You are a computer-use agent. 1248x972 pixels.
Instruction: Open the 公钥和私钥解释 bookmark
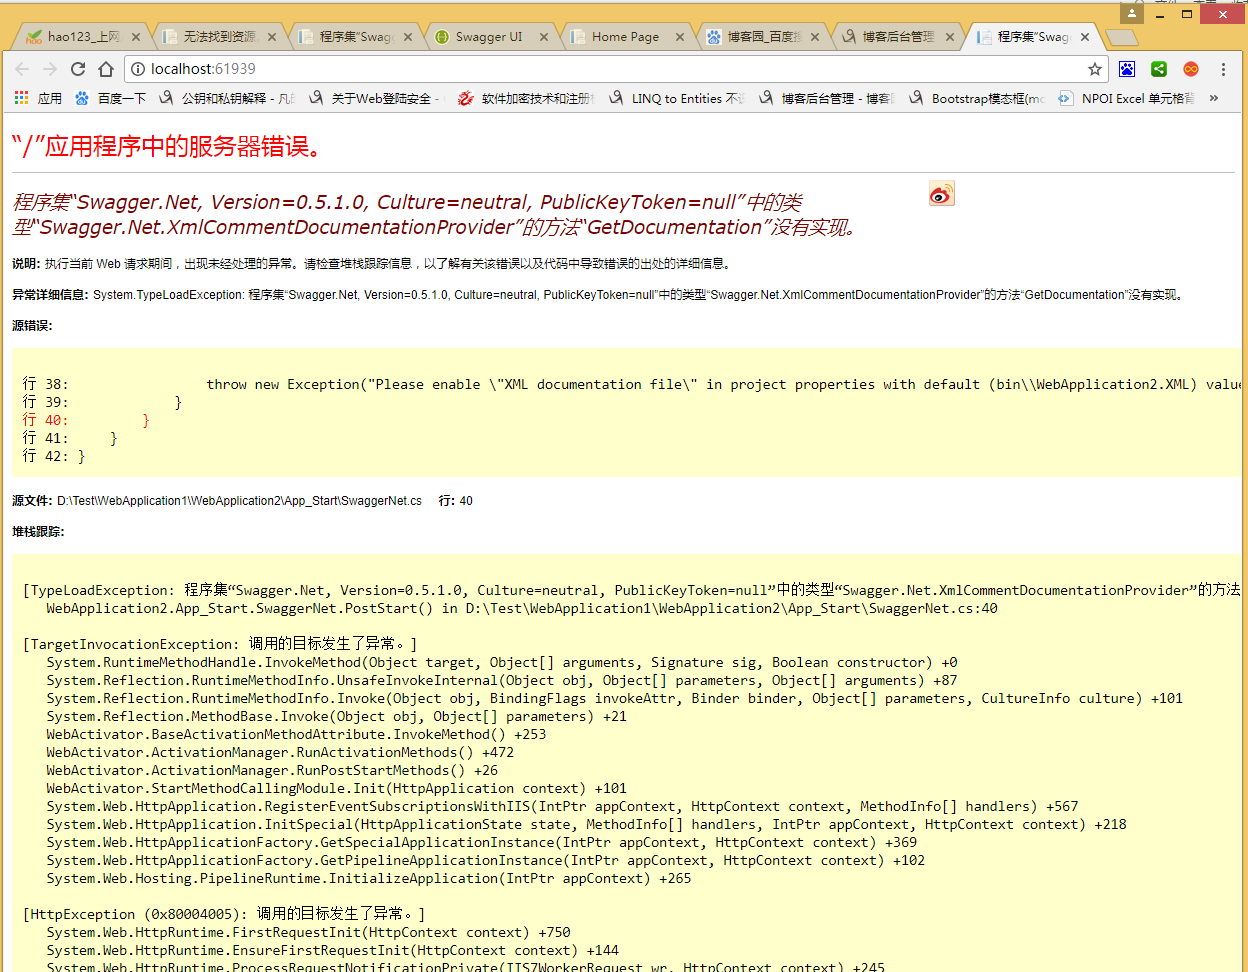coord(228,98)
